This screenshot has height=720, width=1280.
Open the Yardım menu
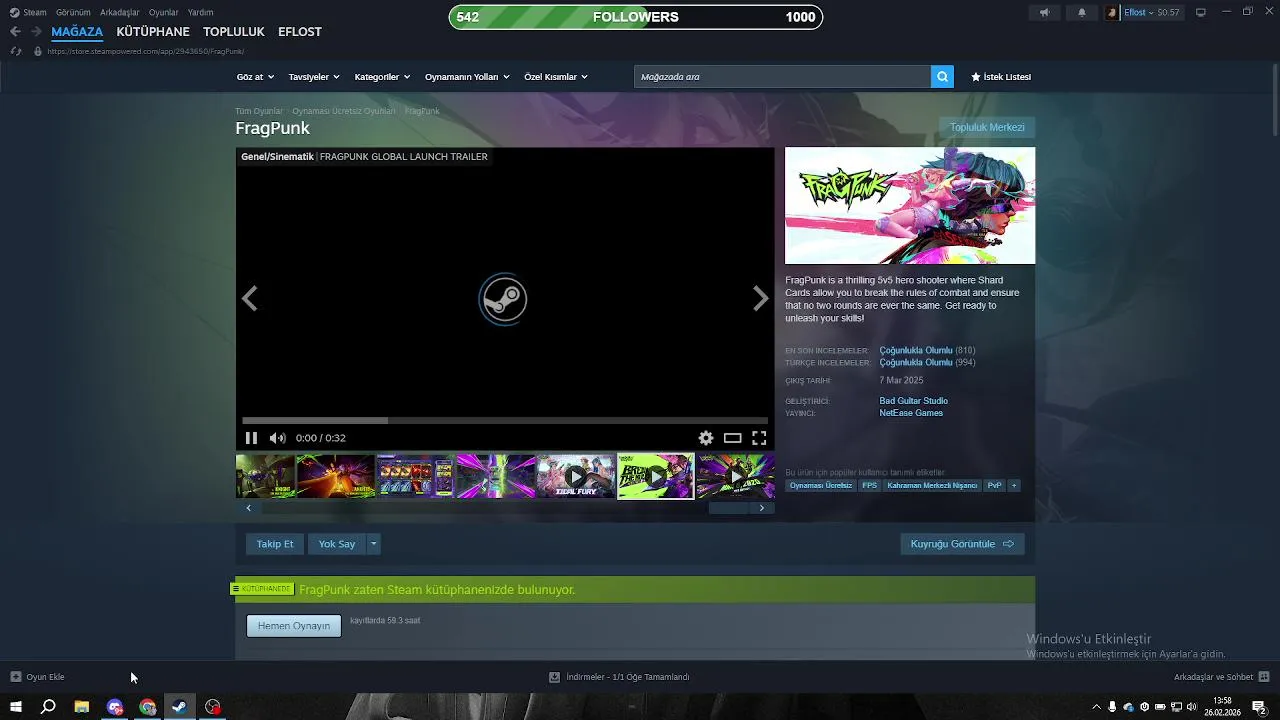click(x=201, y=13)
